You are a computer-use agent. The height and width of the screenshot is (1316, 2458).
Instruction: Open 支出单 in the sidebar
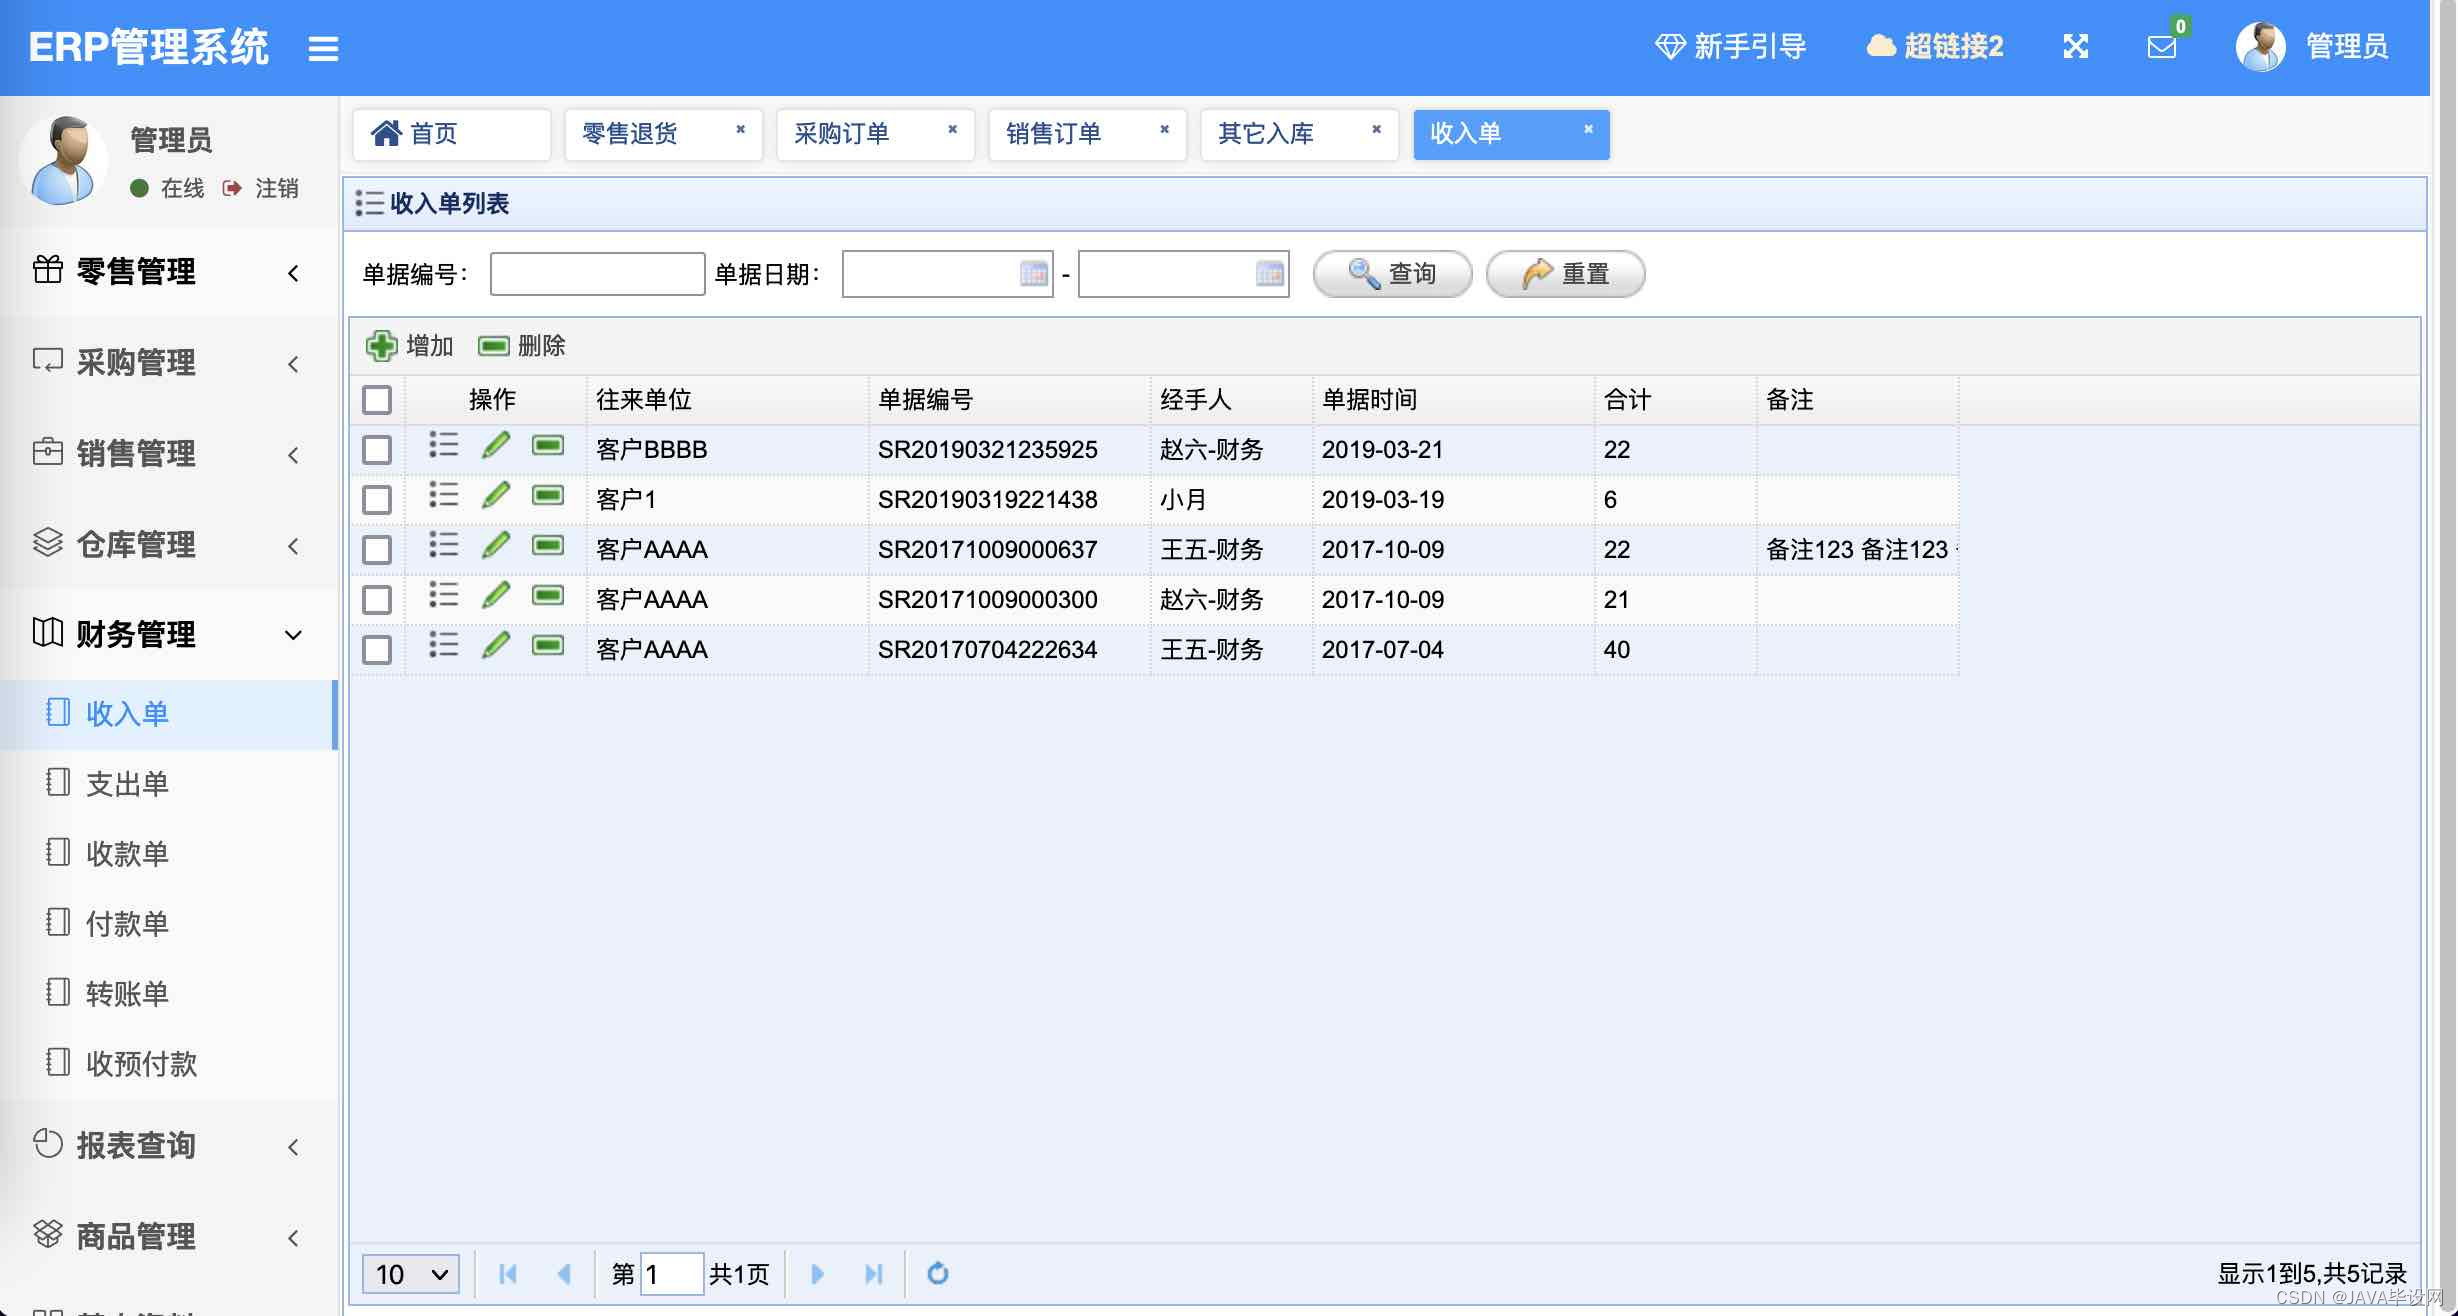pyautogui.click(x=127, y=784)
